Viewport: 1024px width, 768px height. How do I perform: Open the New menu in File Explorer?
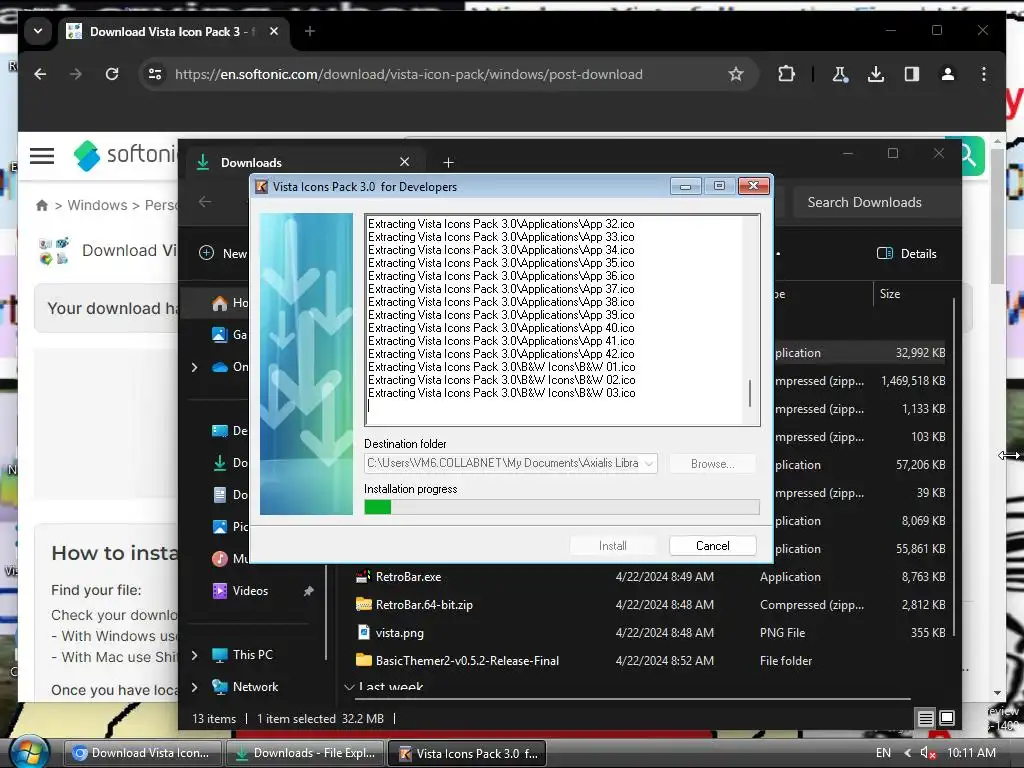click(x=223, y=253)
